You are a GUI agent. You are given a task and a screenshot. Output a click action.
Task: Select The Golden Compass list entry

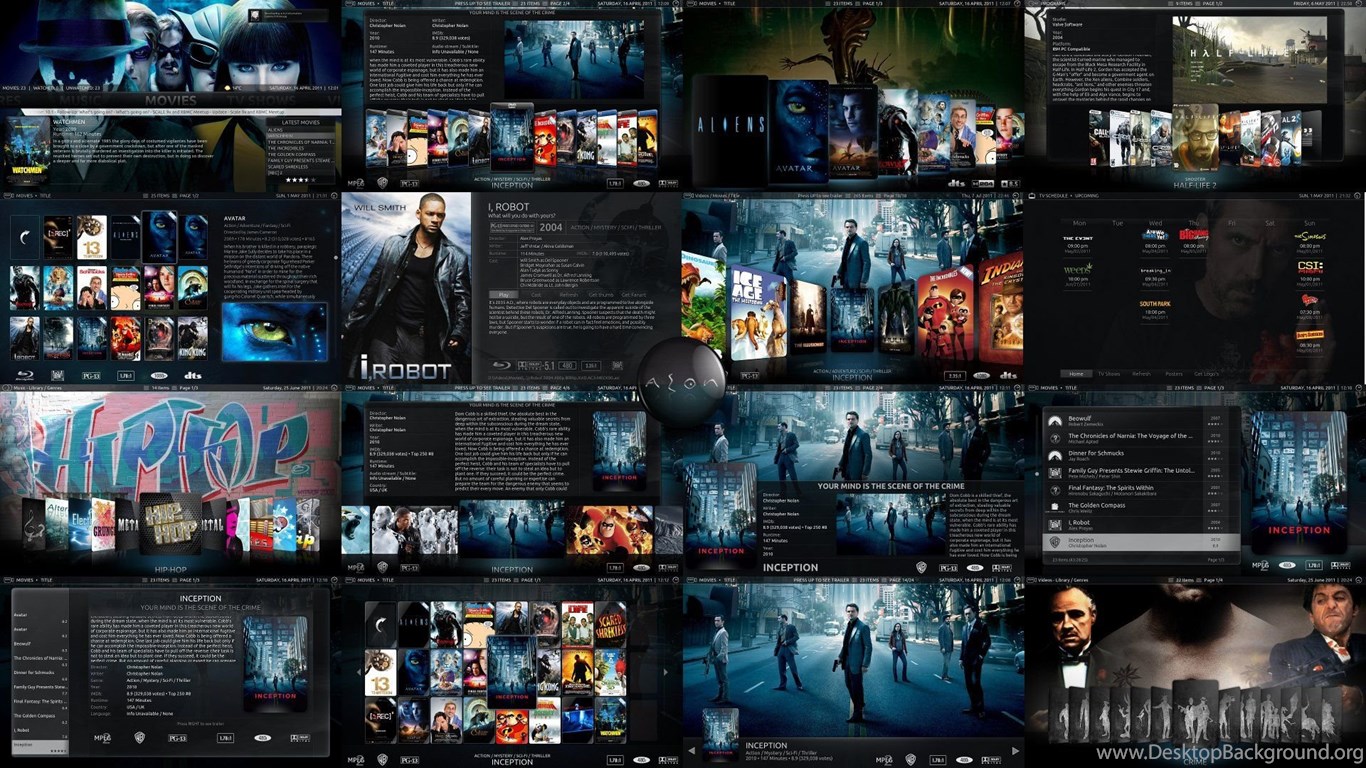pos(1141,508)
